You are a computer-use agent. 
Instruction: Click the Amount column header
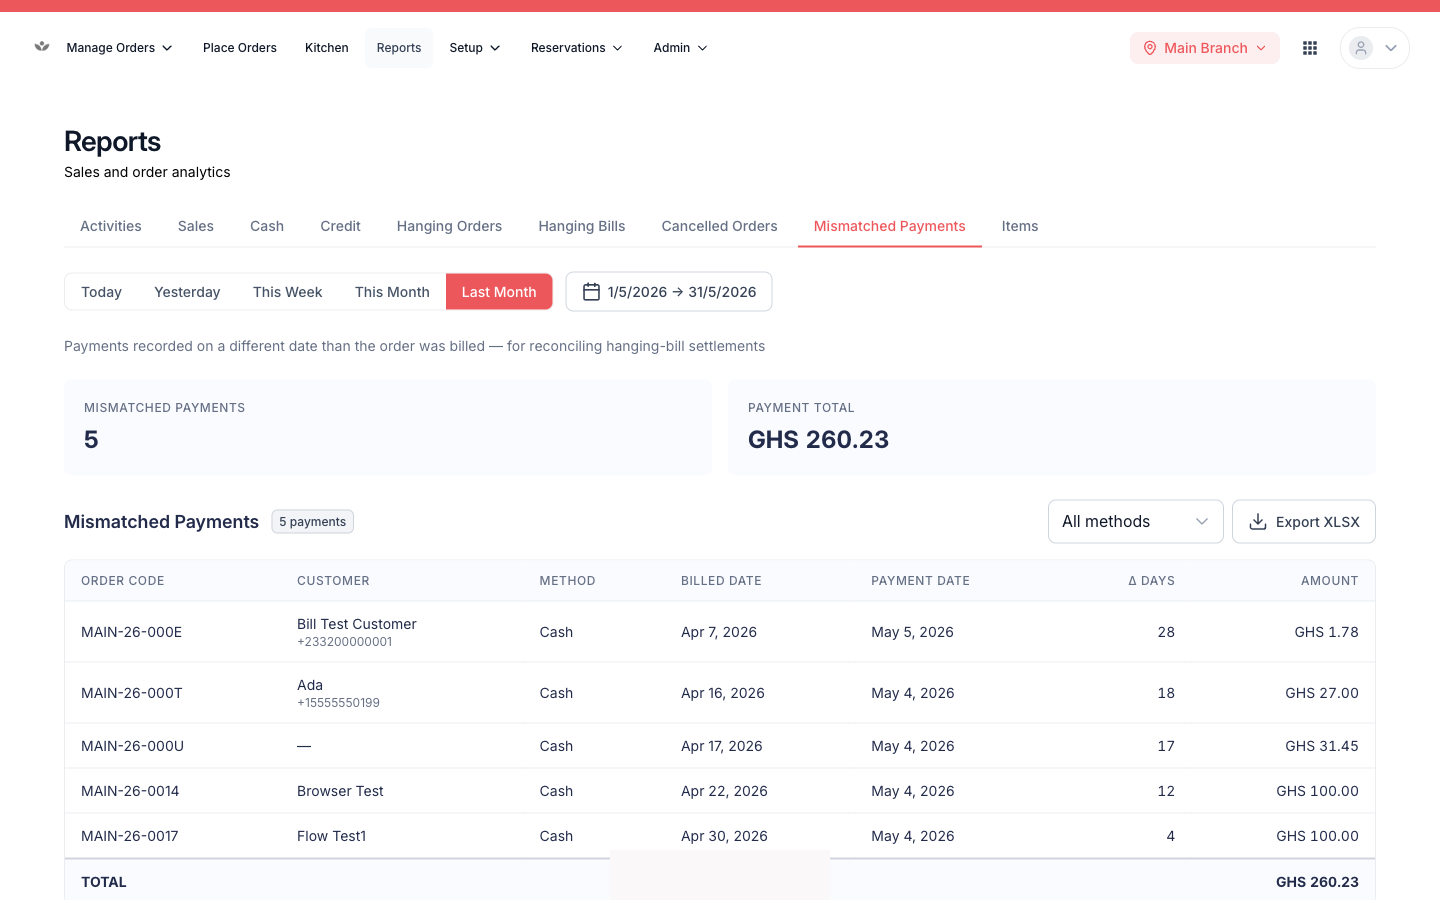[x=1329, y=581]
